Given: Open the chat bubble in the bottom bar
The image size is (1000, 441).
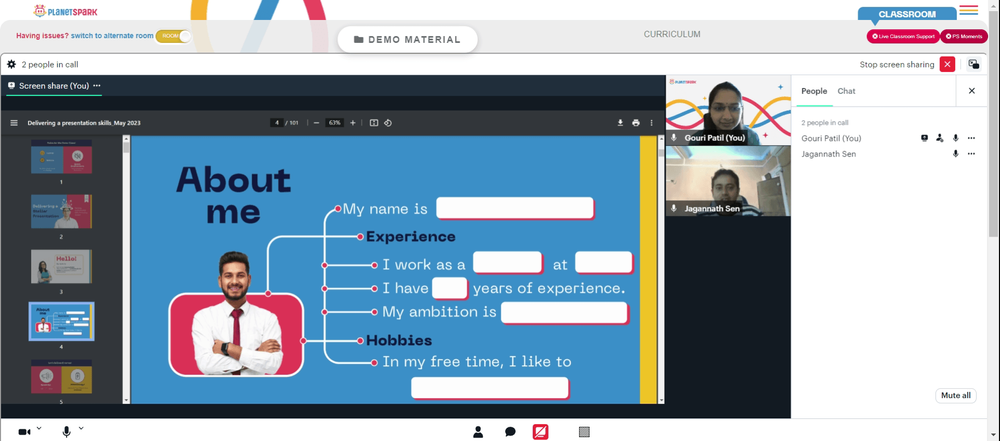Looking at the screenshot, I should click(510, 432).
